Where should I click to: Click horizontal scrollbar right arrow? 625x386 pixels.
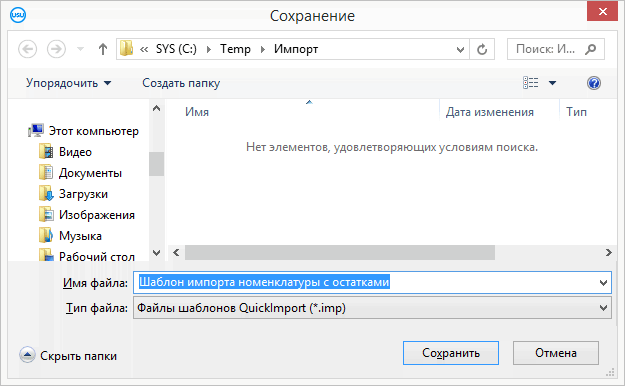coord(608,253)
